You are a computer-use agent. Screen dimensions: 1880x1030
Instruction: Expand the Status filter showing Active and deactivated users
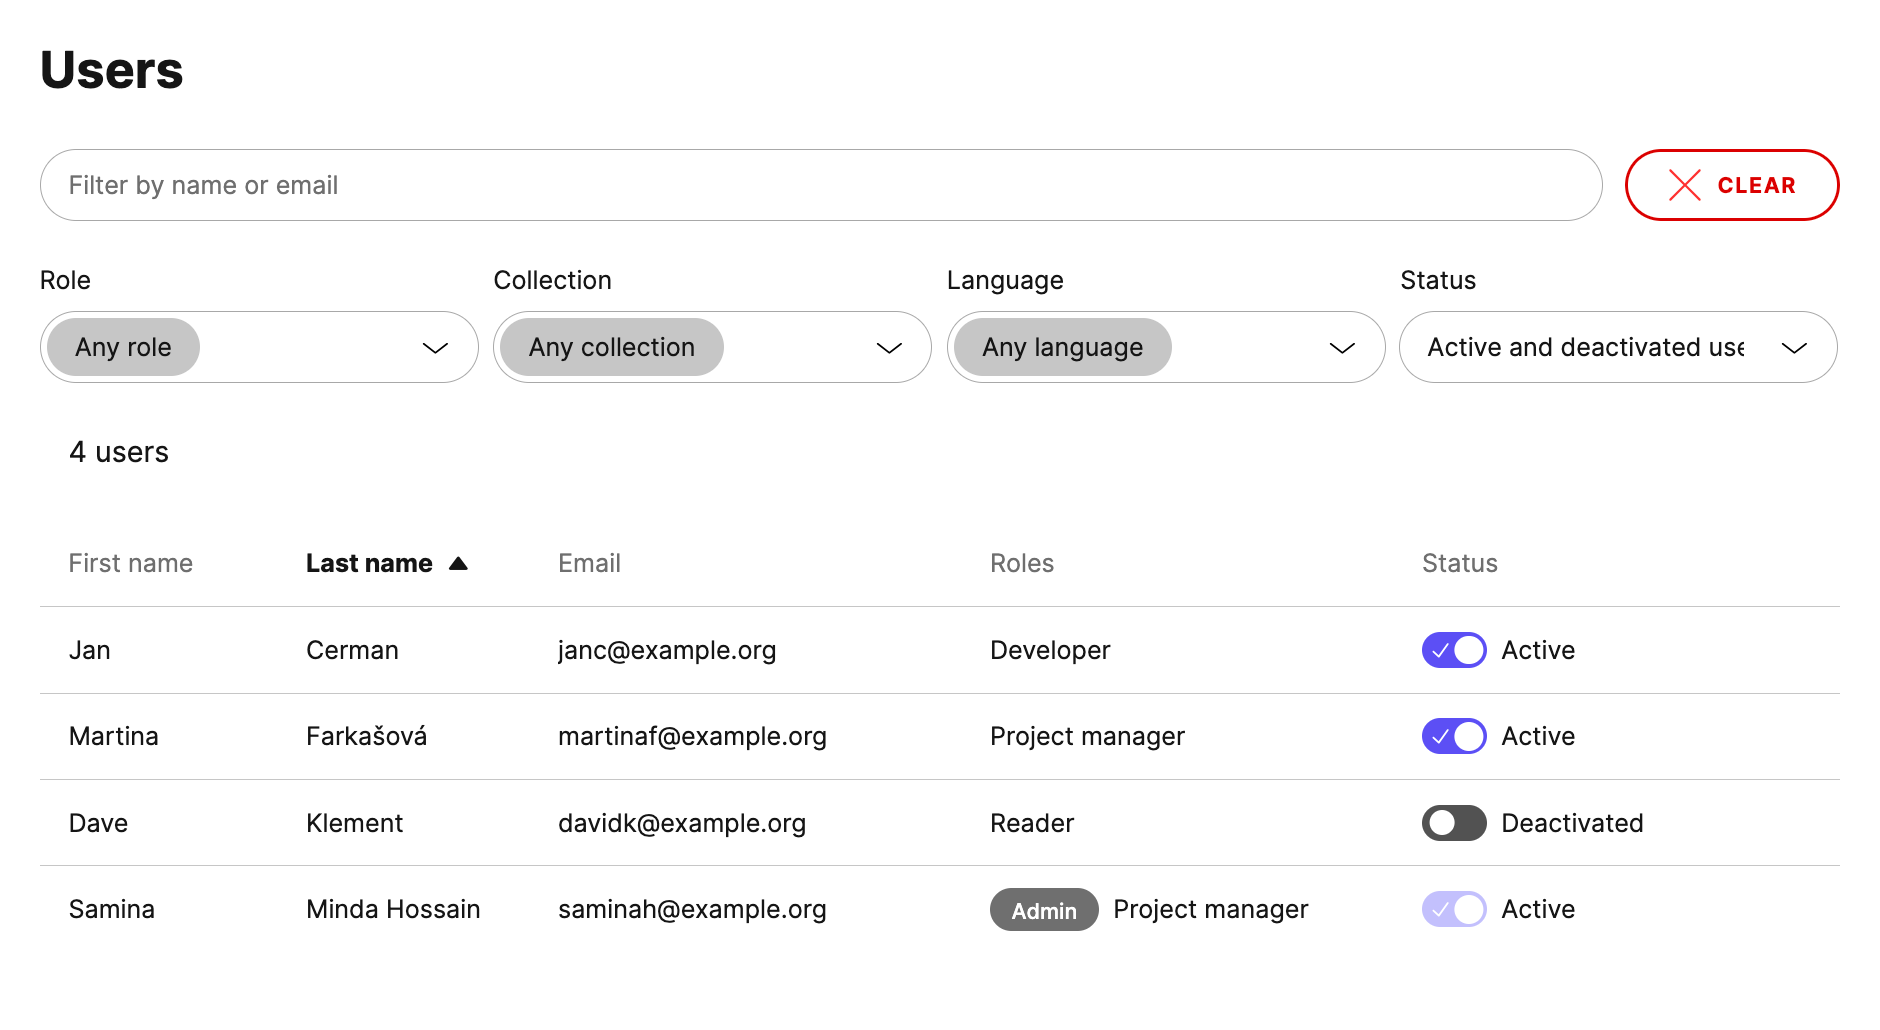[x=1616, y=347]
